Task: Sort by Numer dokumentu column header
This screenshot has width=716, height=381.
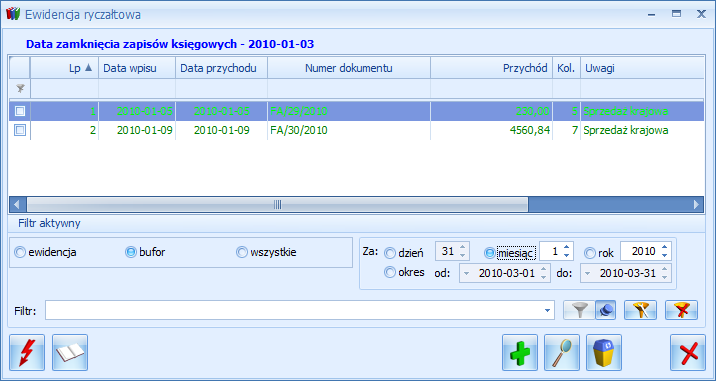Action: [349, 68]
